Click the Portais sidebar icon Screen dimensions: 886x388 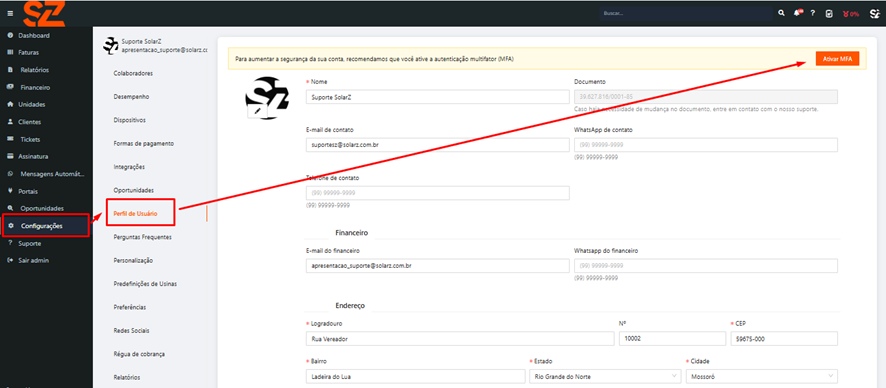click(10, 191)
